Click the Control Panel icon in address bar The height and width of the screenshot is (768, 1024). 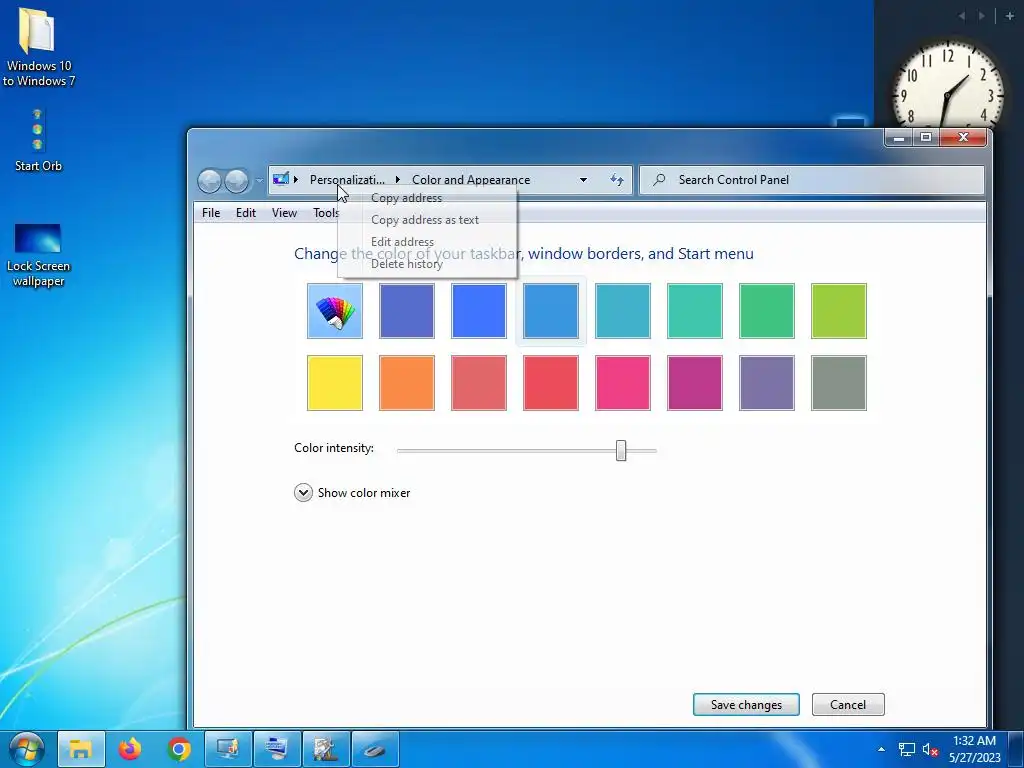tap(281, 179)
